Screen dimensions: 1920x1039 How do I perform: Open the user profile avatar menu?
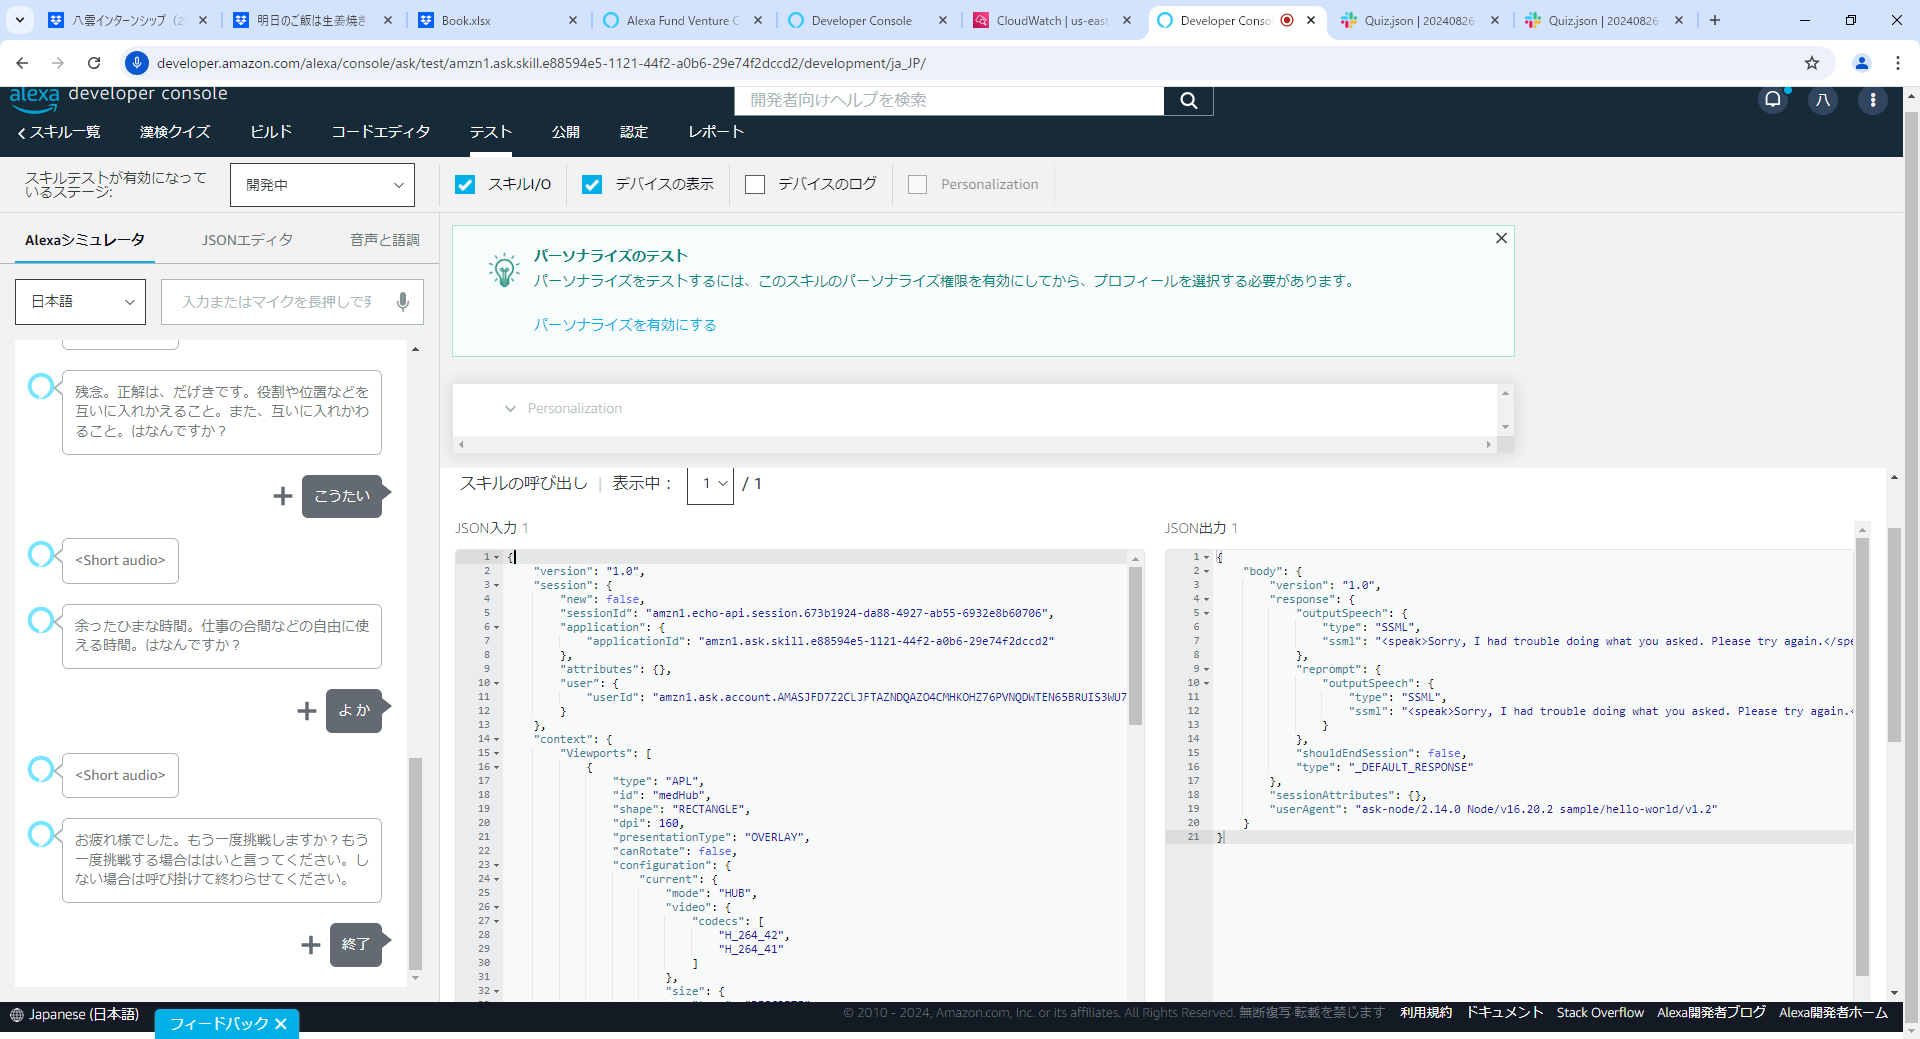[x=1823, y=100]
